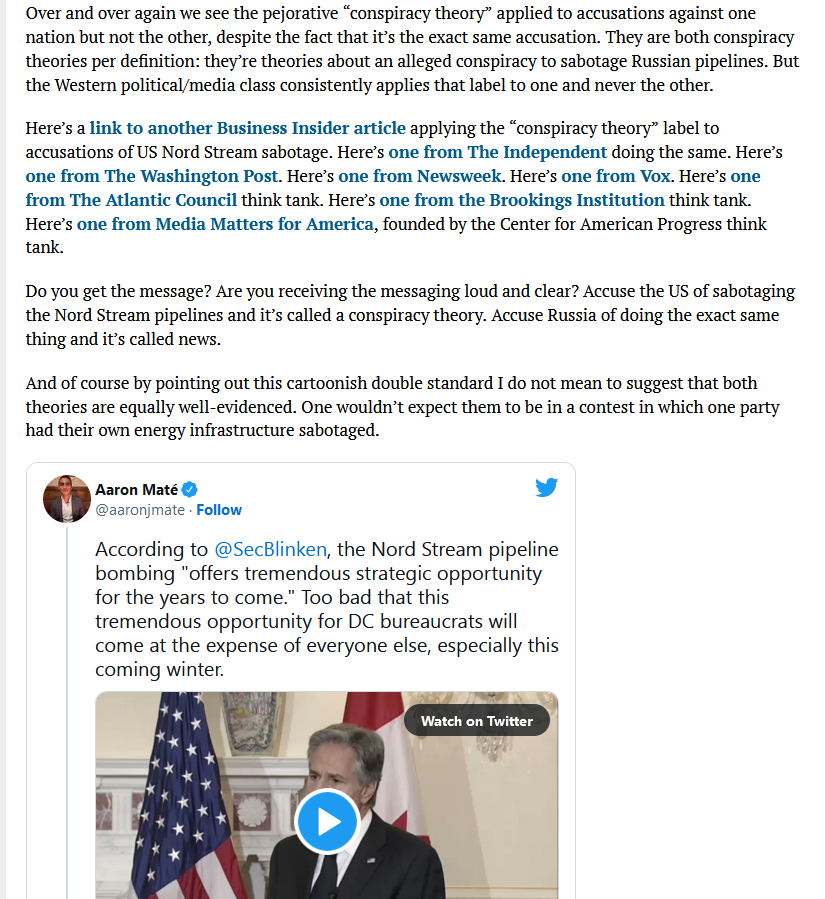This screenshot has width=825, height=899.
Task: Open the Media Matters for America link
Action: pos(225,224)
